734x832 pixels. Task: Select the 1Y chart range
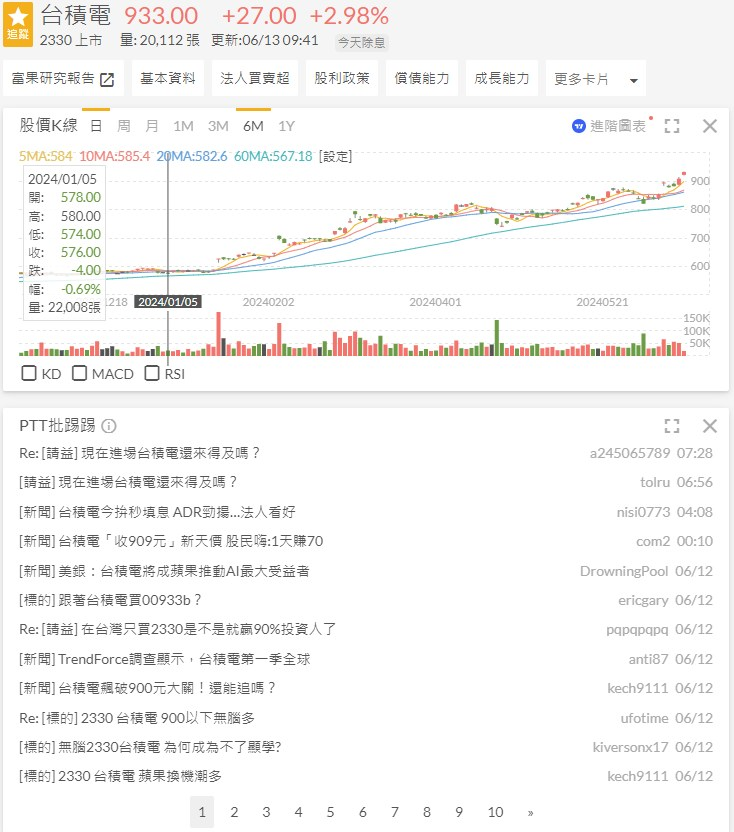[x=287, y=126]
